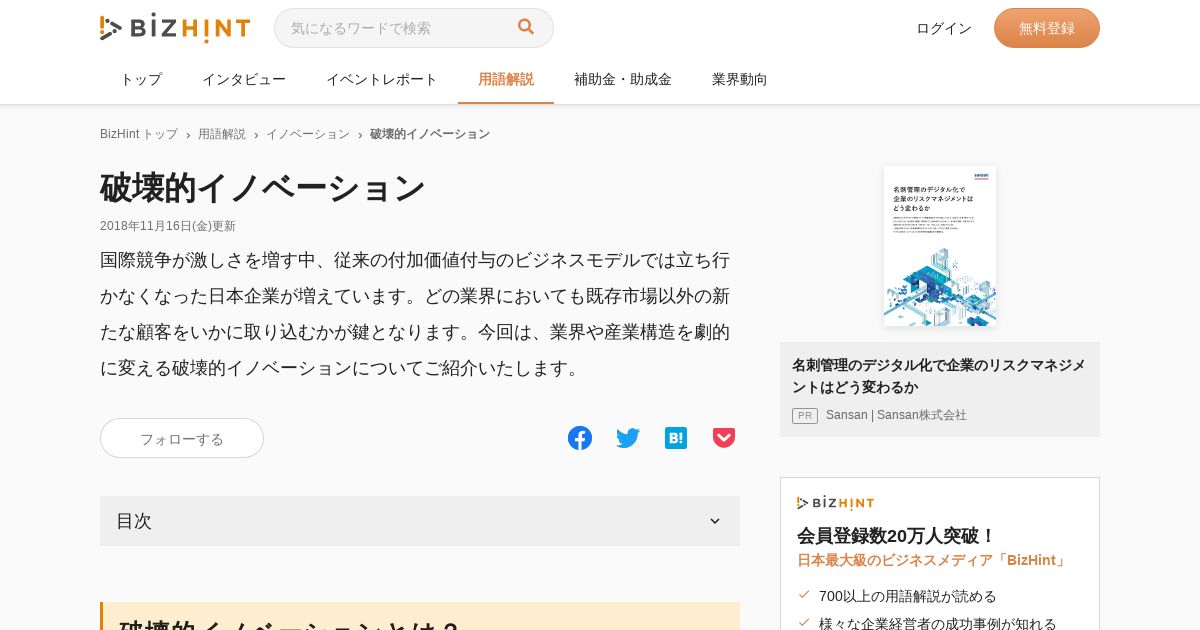The width and height of the screenshot is (1200, 630).
Task: Click the BizHint logo in sidebar registration box
Action: coord(835,503)
